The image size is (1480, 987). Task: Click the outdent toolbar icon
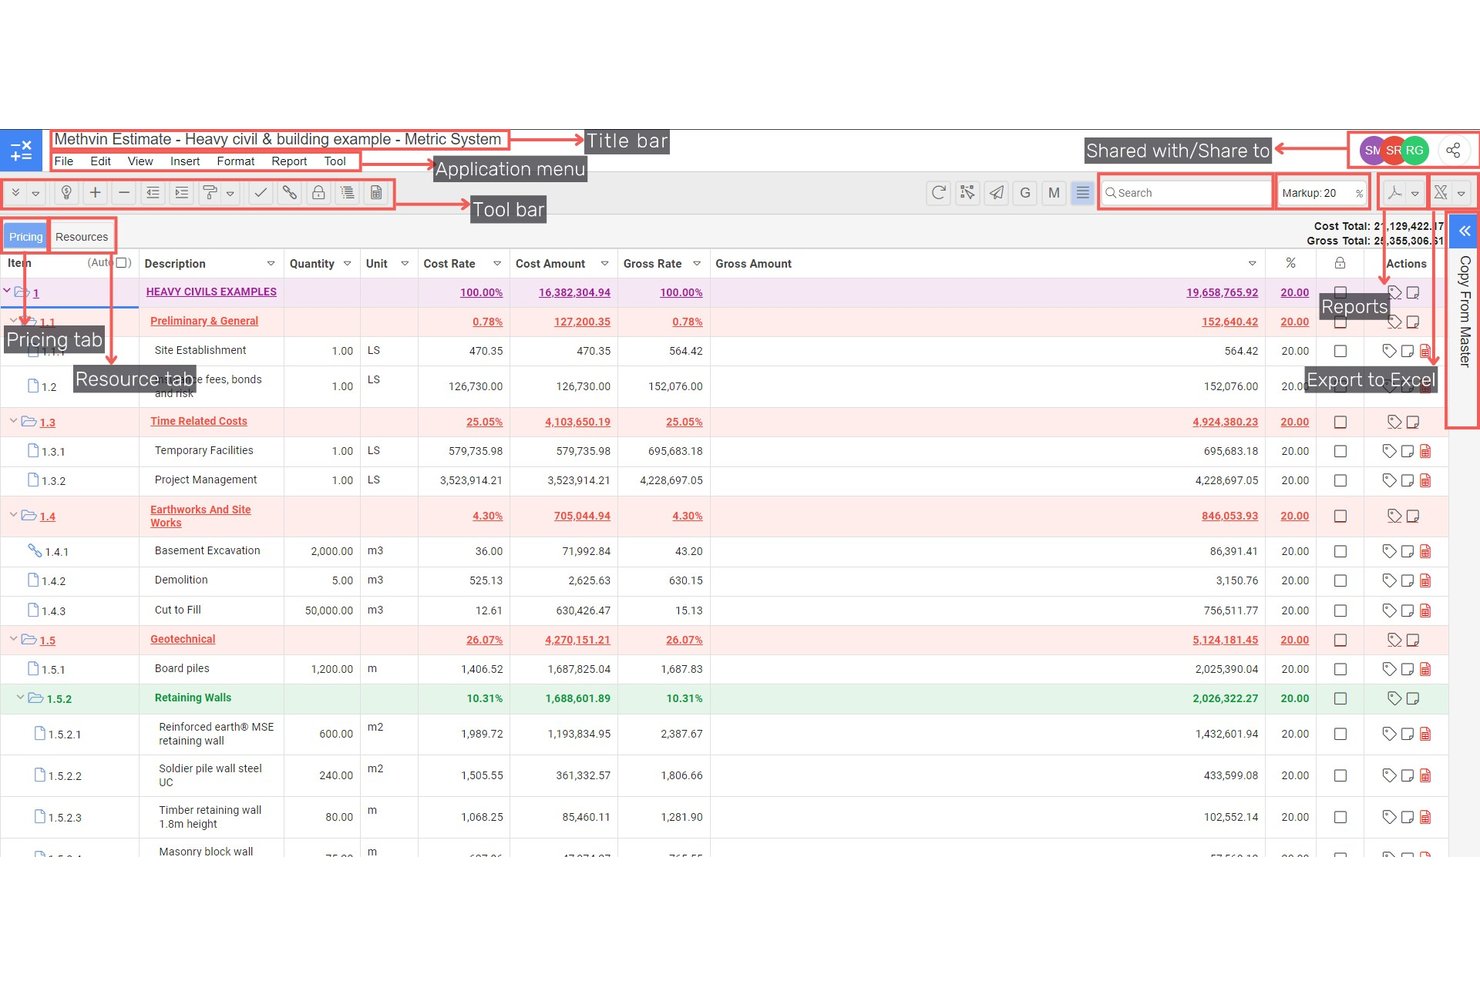[153, 193]
